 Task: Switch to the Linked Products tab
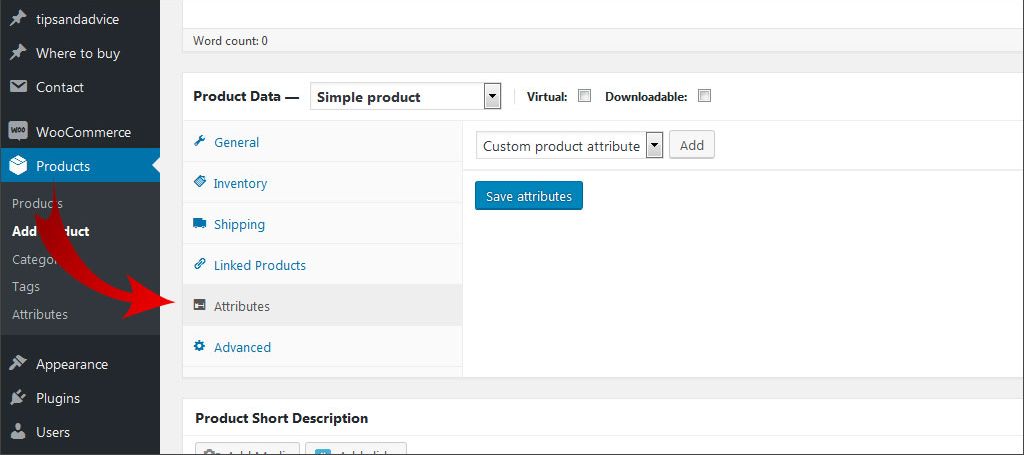pyautogui.click(x=259, y=265)
